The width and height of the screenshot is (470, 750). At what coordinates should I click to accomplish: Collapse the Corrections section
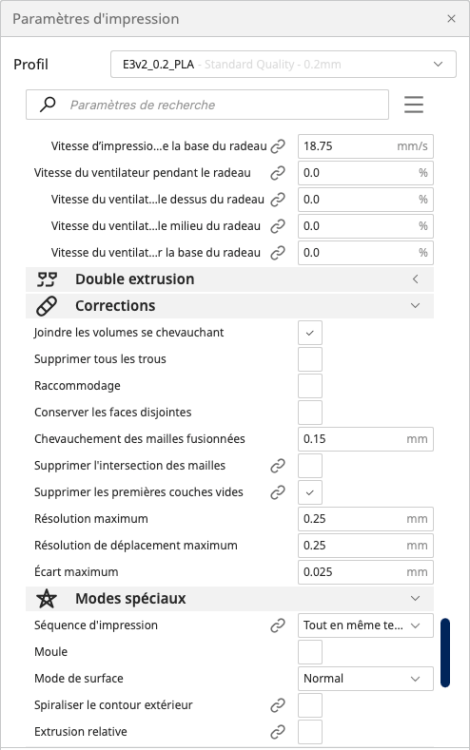[230, 306]
